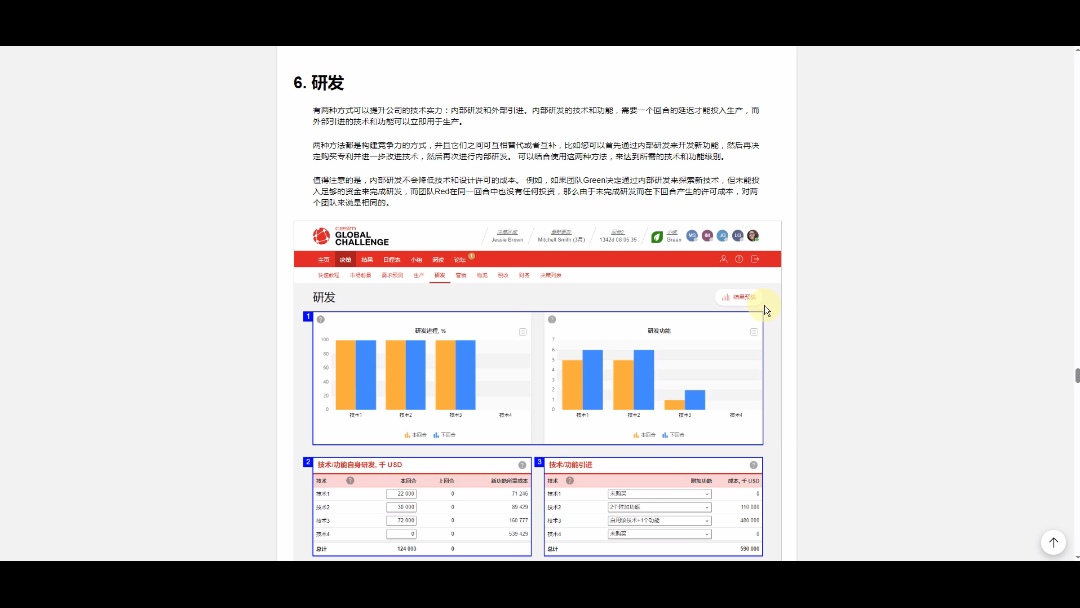This screenshot has height=608, width=1080.
Task: Open the research features chart menu icon
Action: (754, 332)
